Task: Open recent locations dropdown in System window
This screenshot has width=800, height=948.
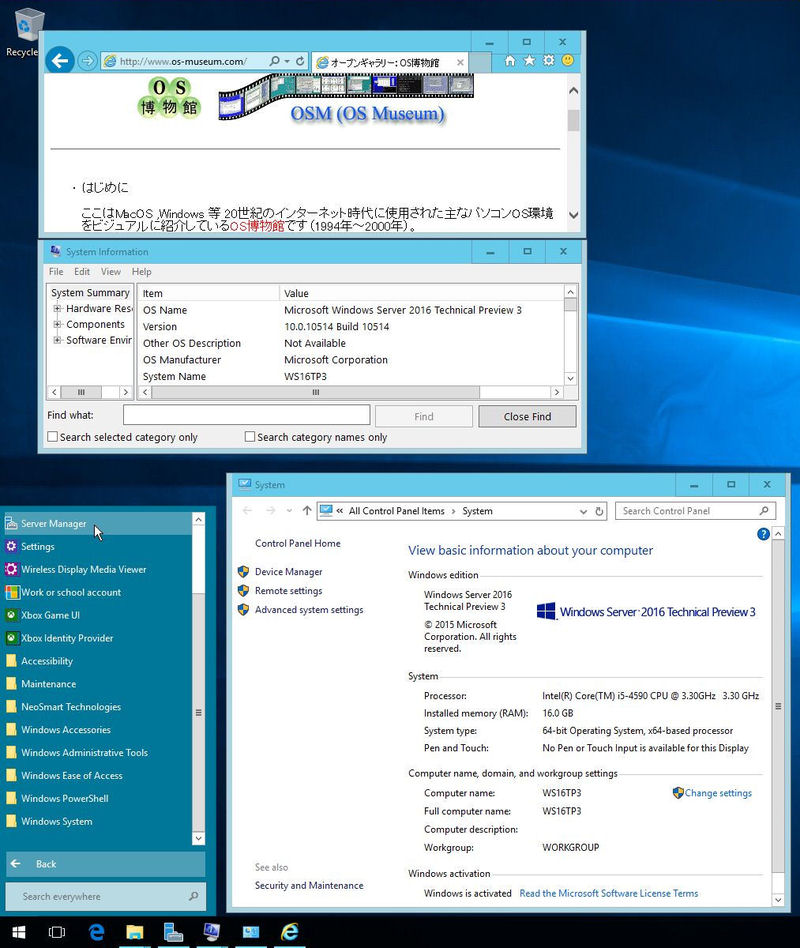Action: [290, 511]
